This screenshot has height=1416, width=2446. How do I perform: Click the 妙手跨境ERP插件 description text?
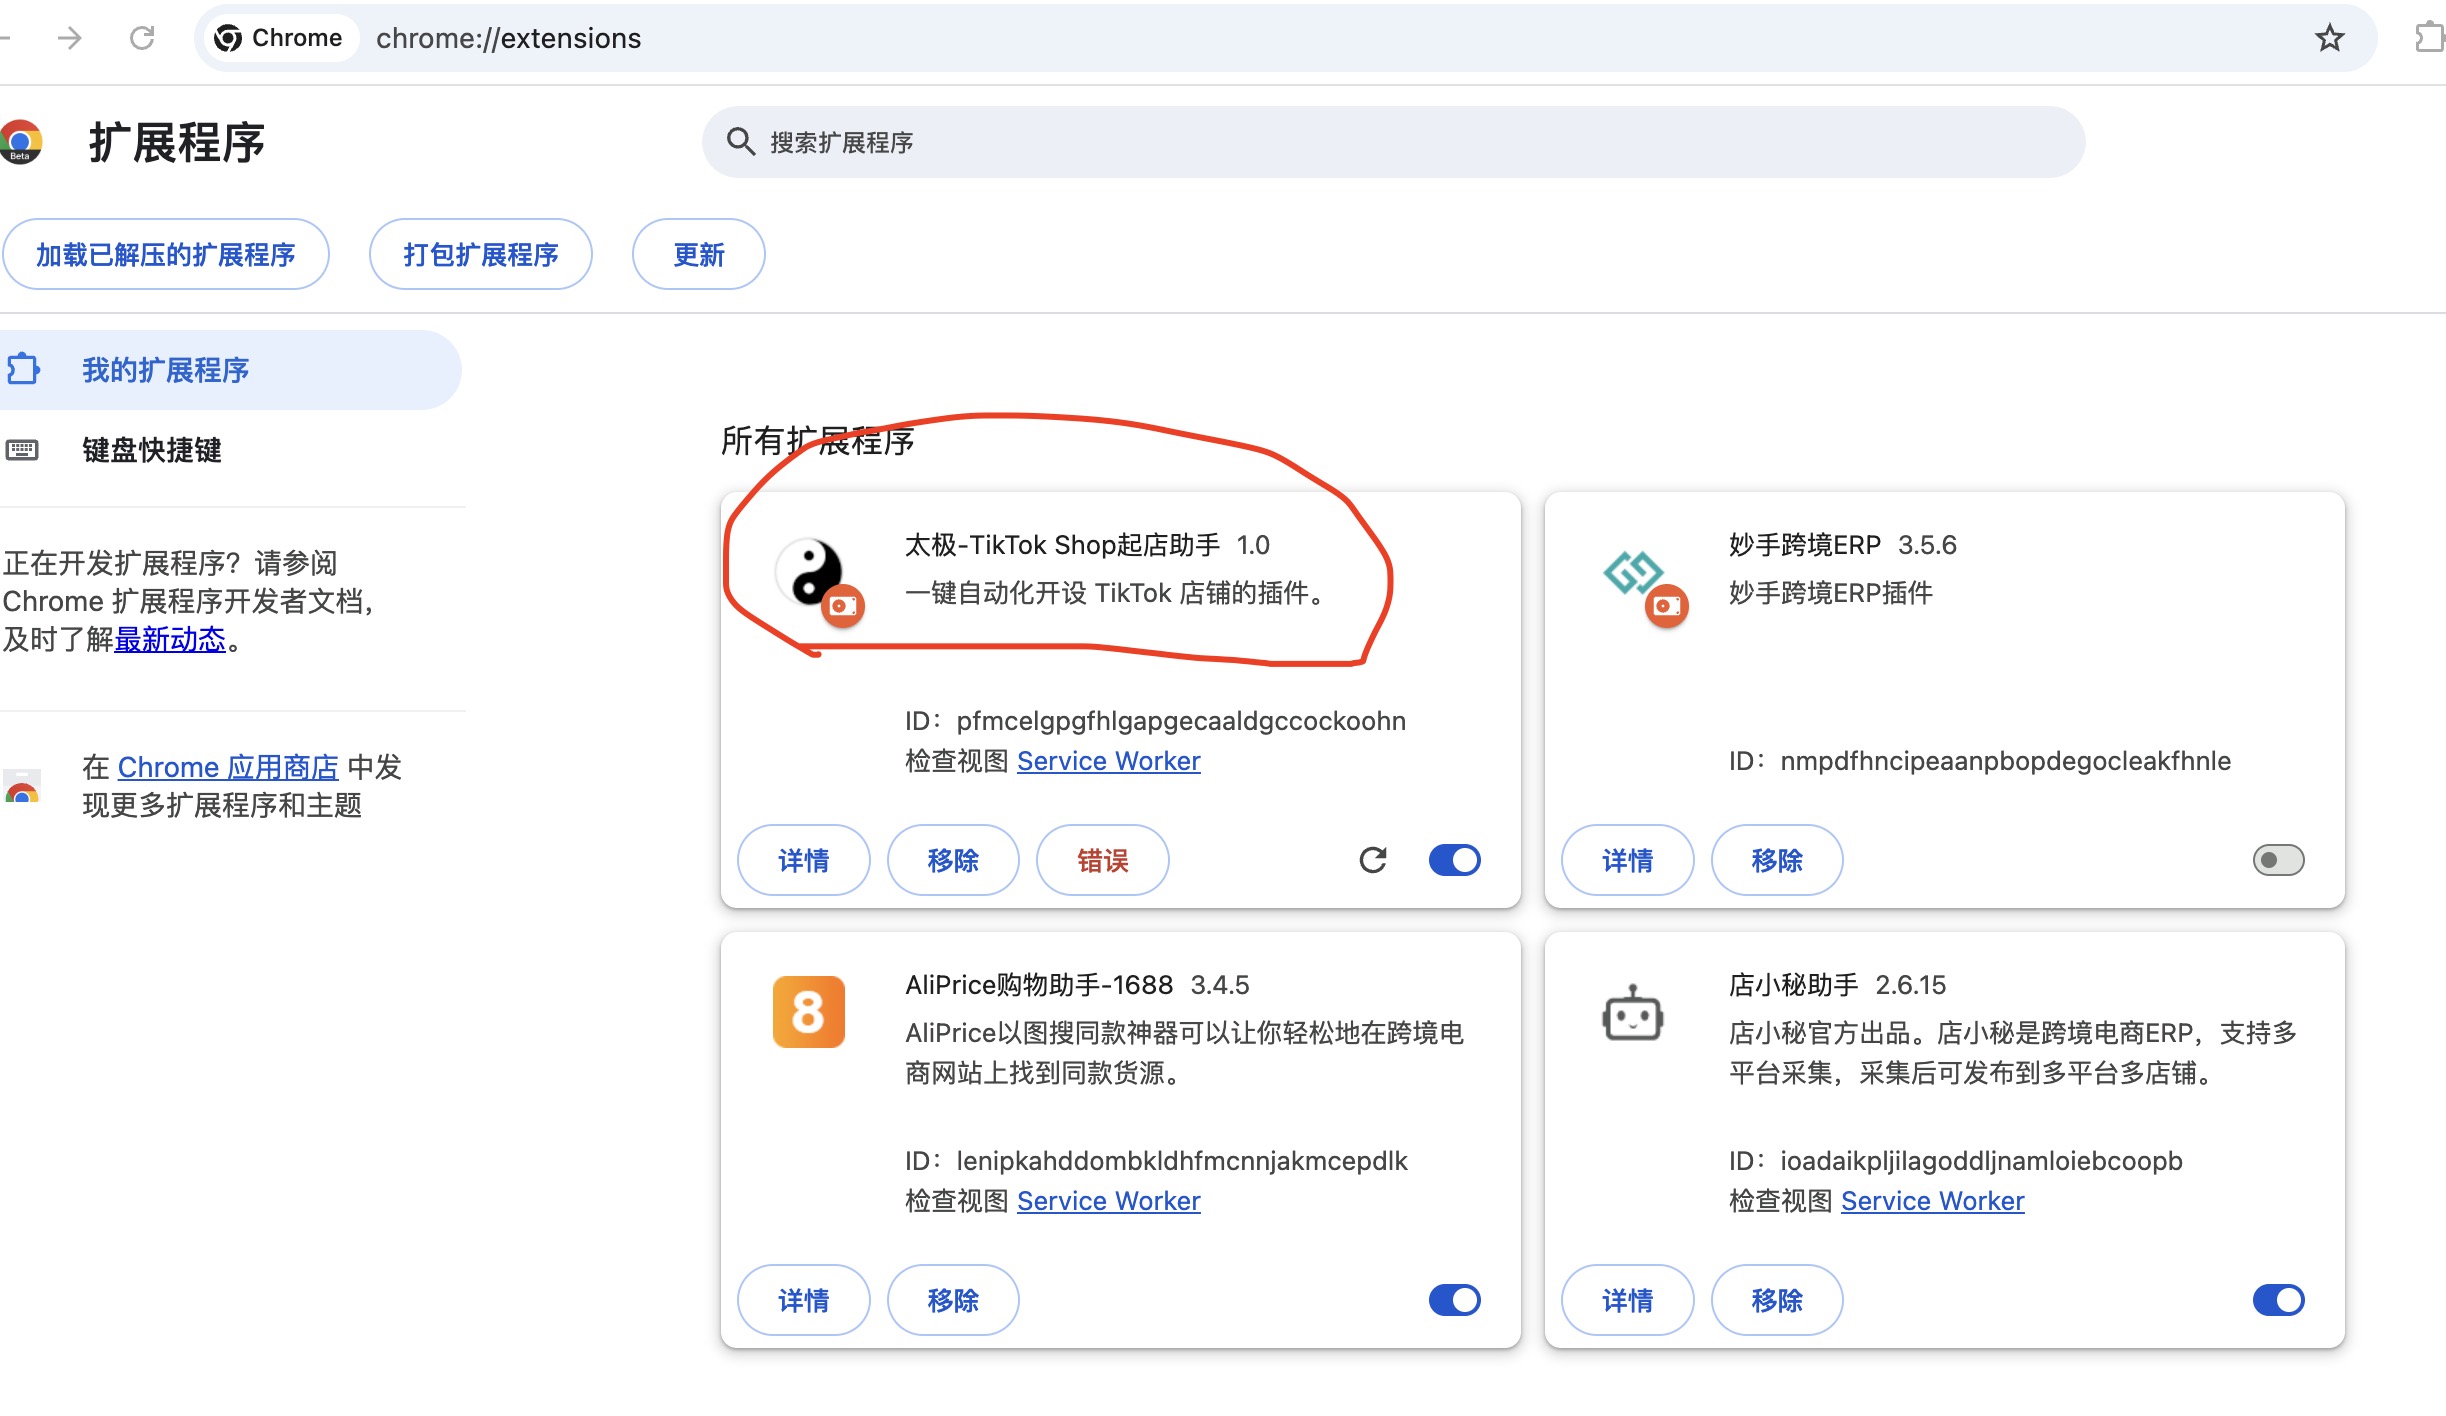coord(1831,593)
